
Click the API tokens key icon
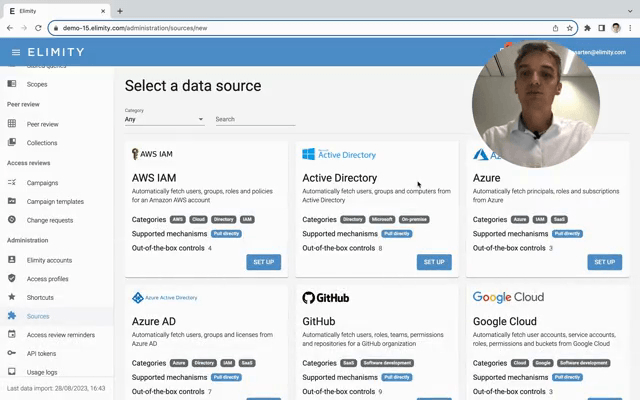pyautogui.click(x=12, y=353)
